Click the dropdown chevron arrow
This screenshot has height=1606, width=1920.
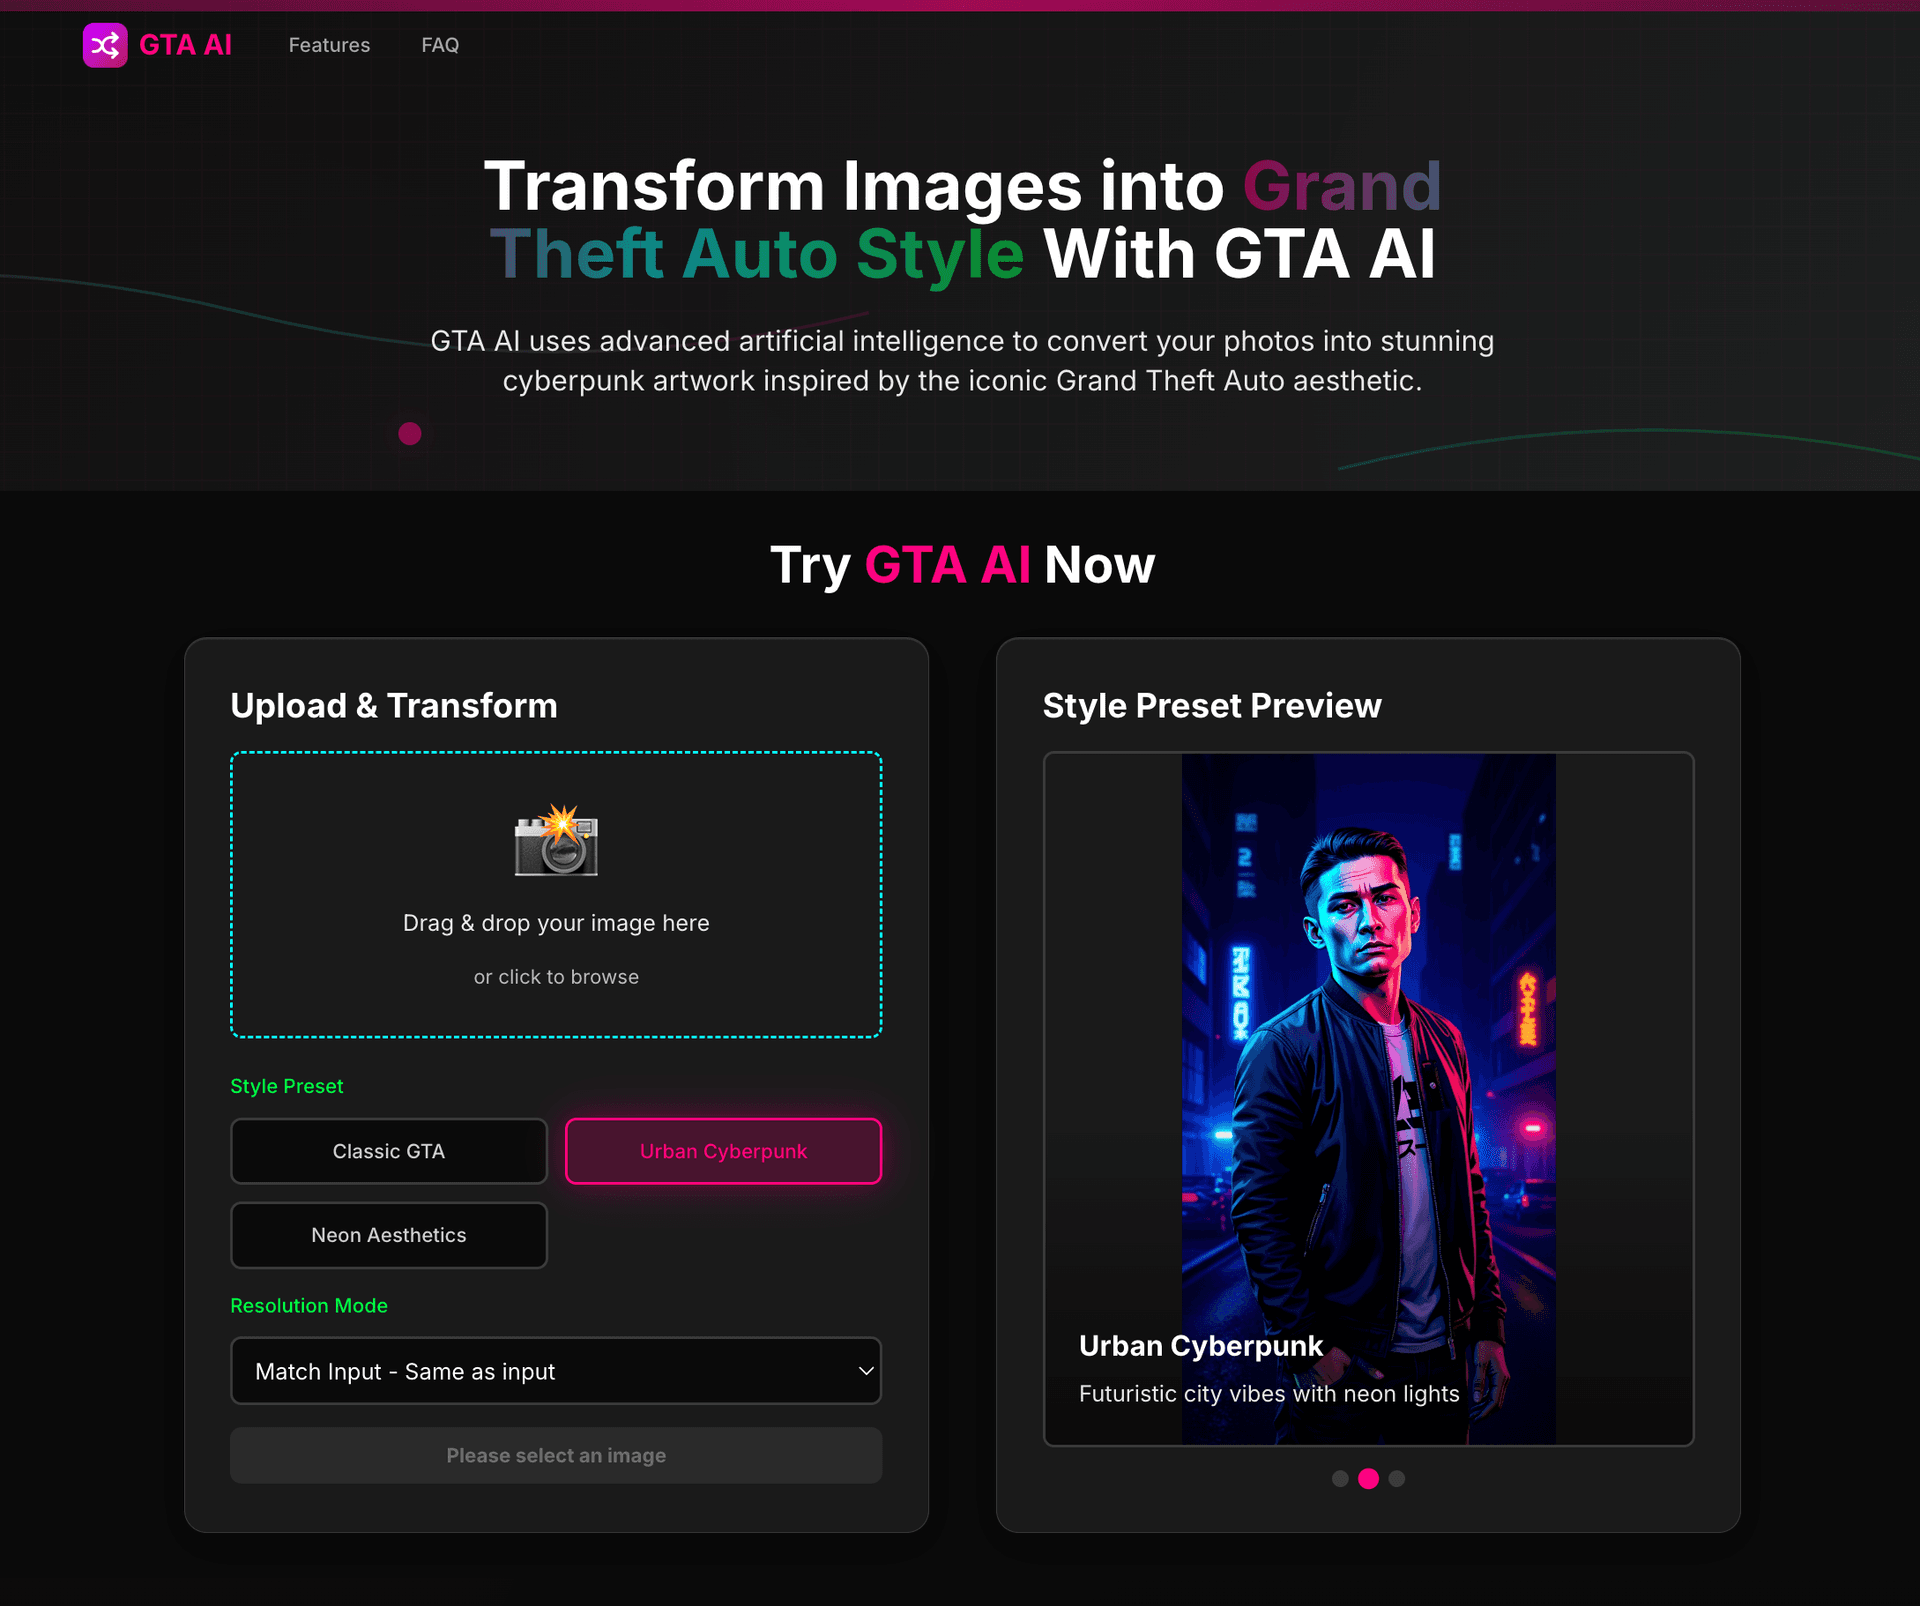coord(866,1371)
